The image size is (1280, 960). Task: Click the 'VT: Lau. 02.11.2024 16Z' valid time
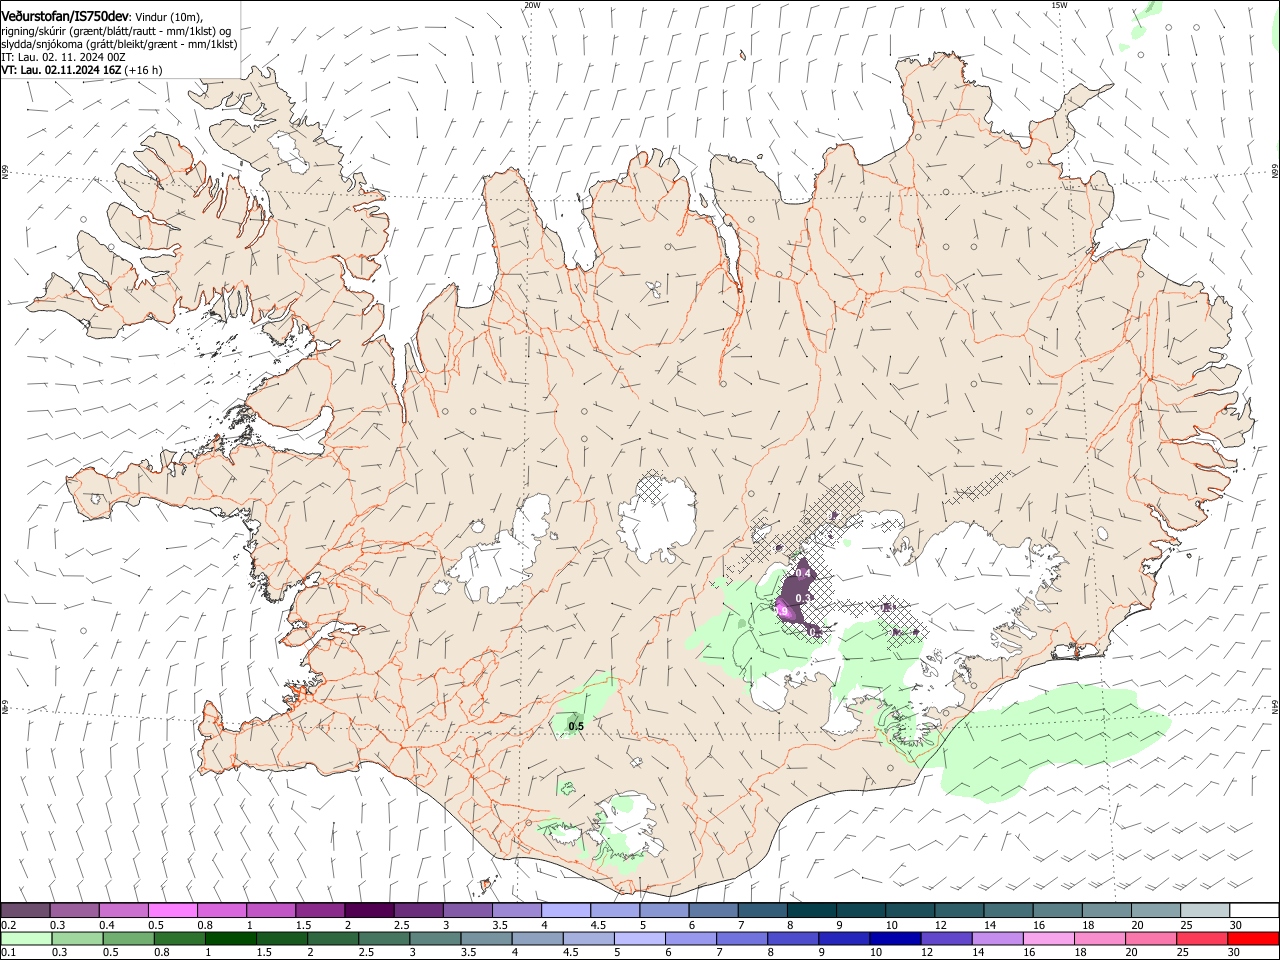point(62,70)
